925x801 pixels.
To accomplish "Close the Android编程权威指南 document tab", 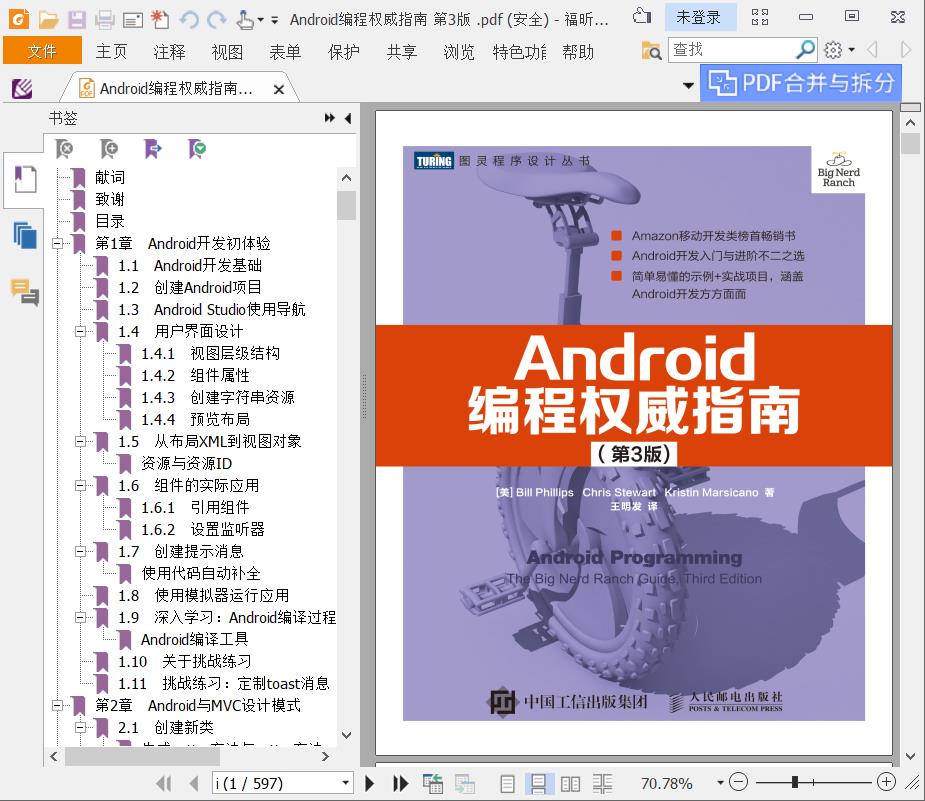I will (x=279, y=89).
